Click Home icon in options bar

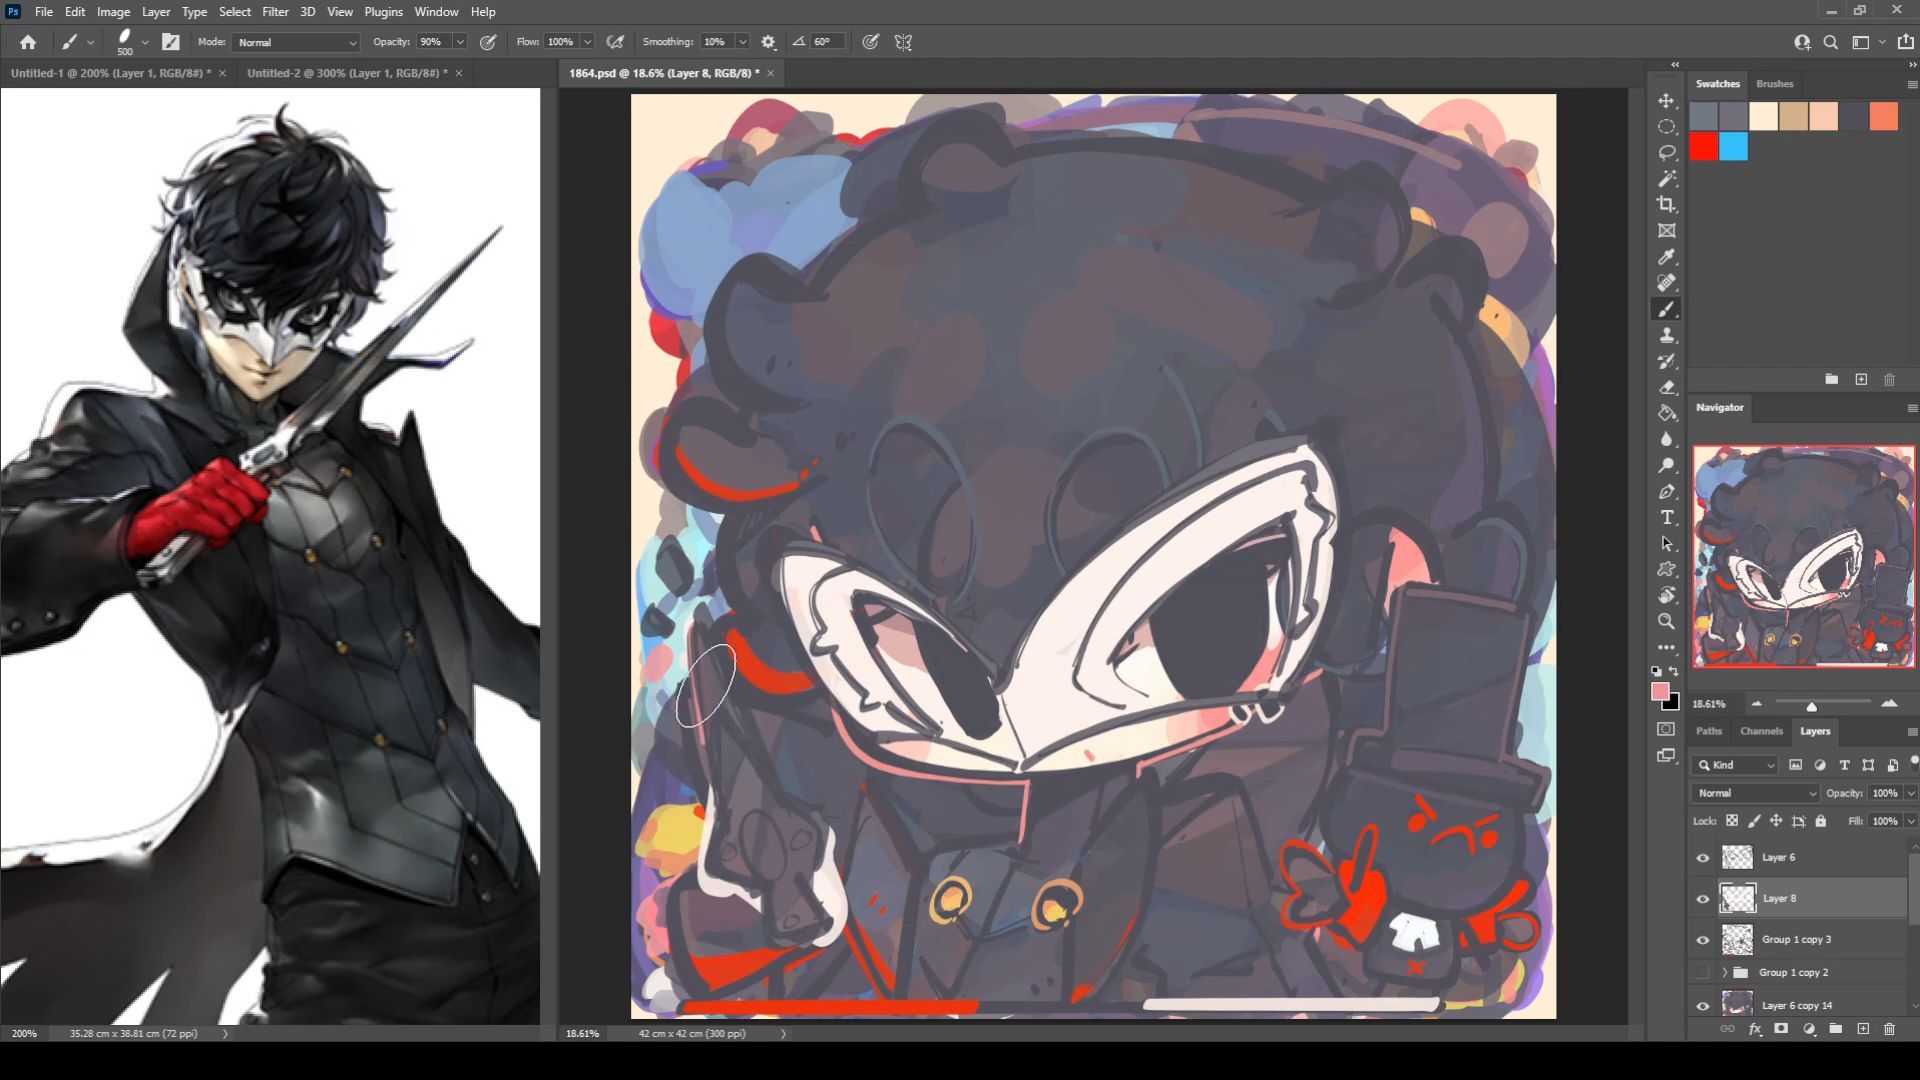(28, 42)
